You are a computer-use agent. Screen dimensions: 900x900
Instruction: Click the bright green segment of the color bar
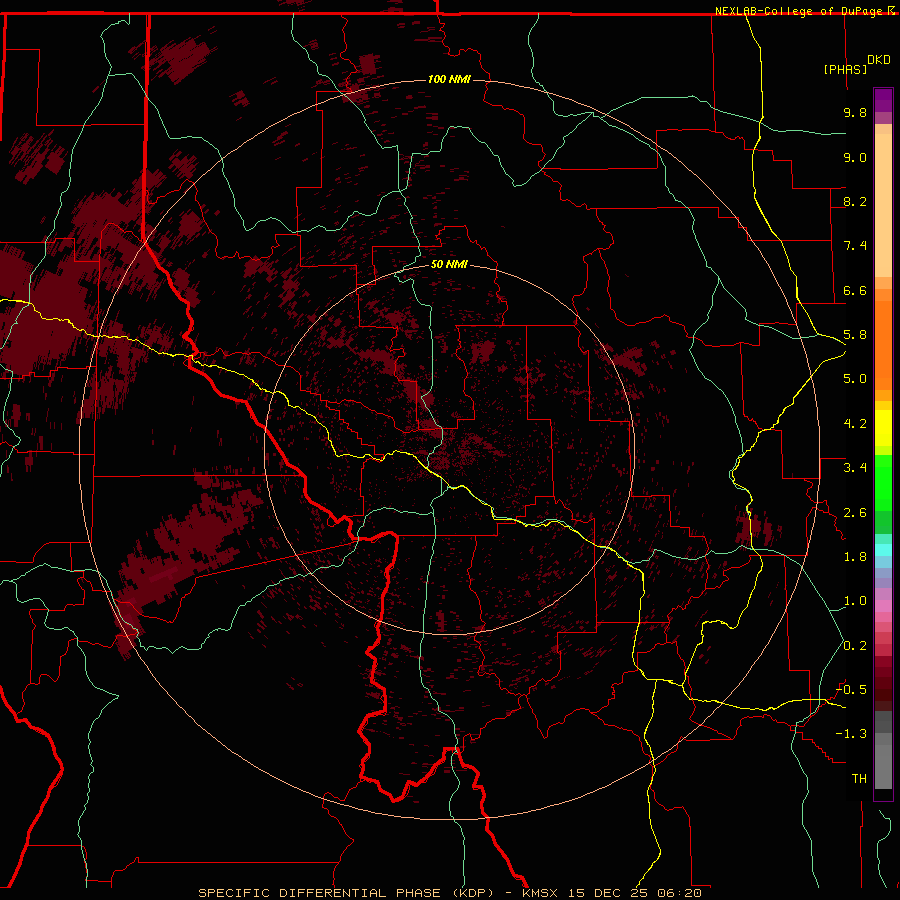click(883, 482)
